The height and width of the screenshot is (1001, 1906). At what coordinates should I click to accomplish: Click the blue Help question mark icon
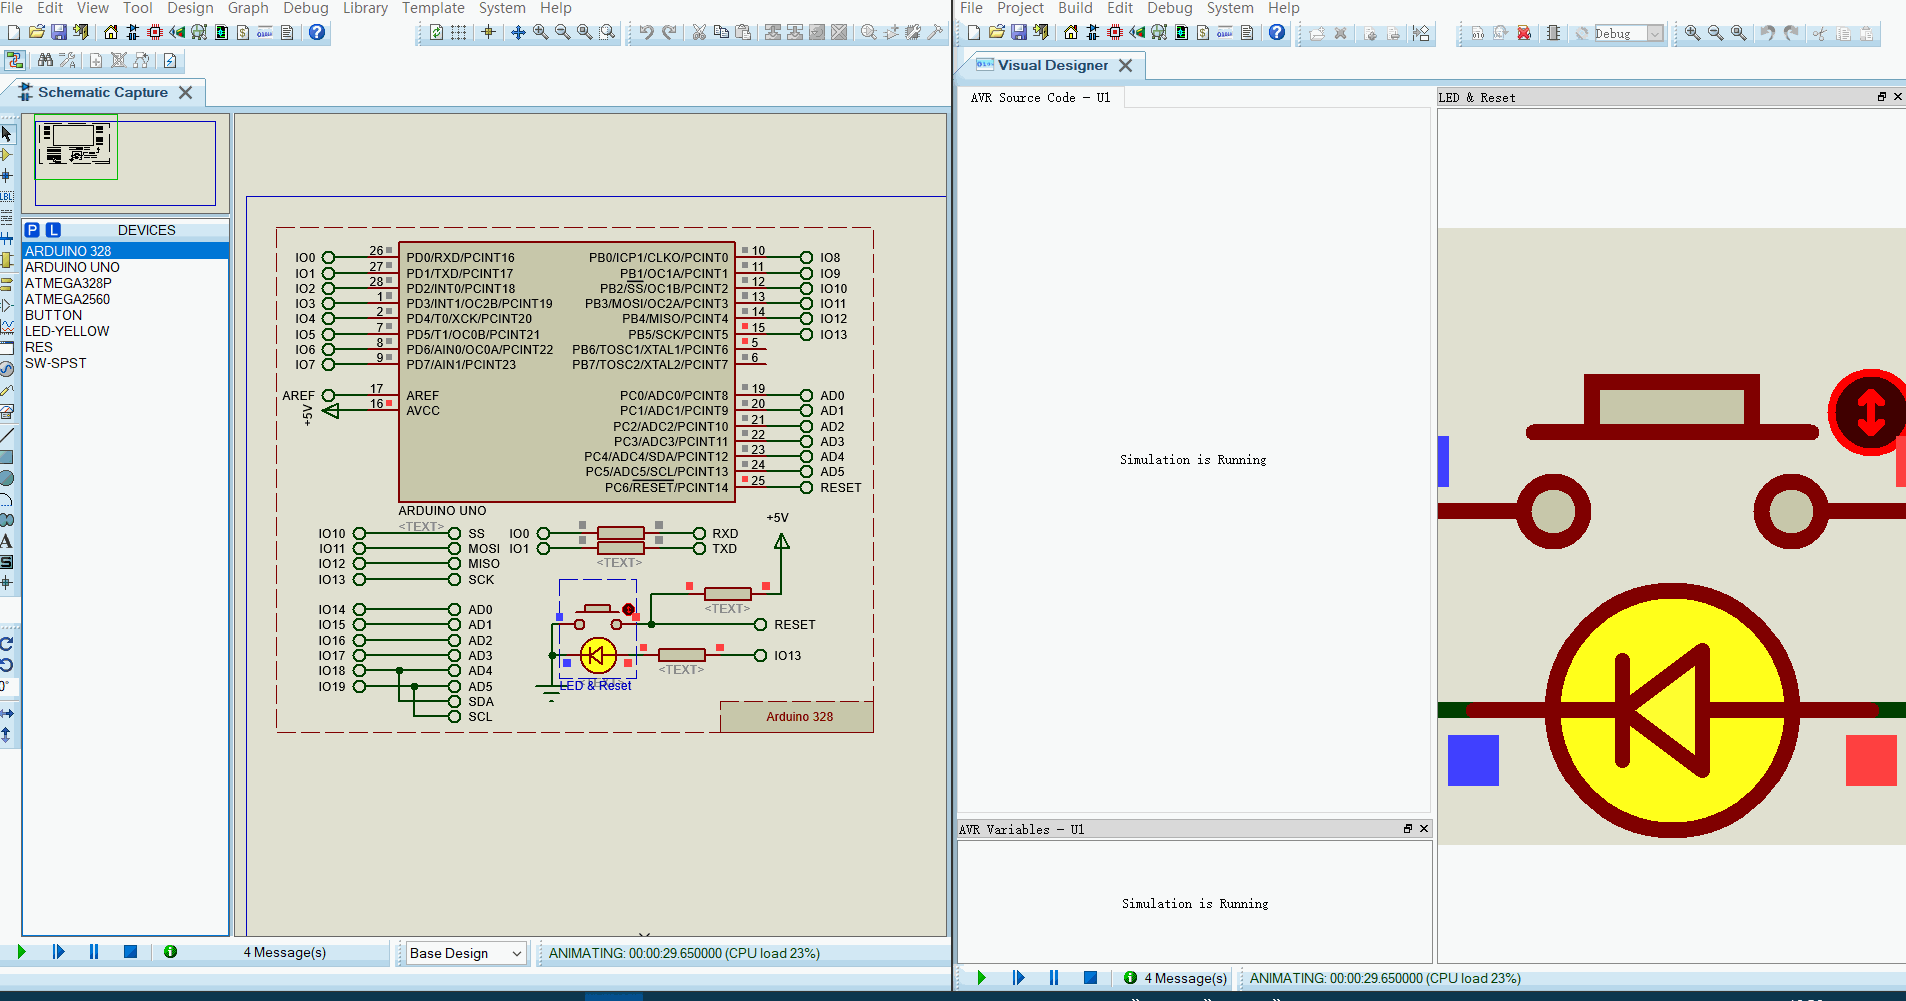click(x=317, y=33)
